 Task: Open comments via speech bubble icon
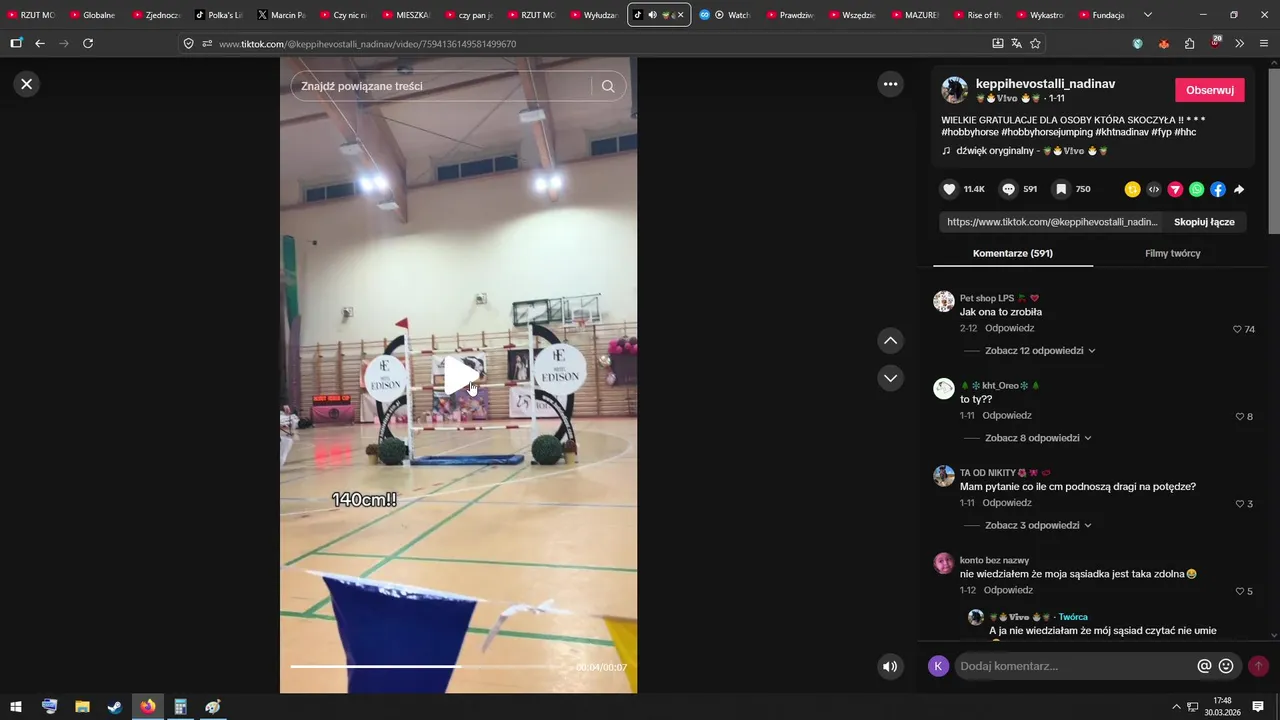[x=1009, y=189]
